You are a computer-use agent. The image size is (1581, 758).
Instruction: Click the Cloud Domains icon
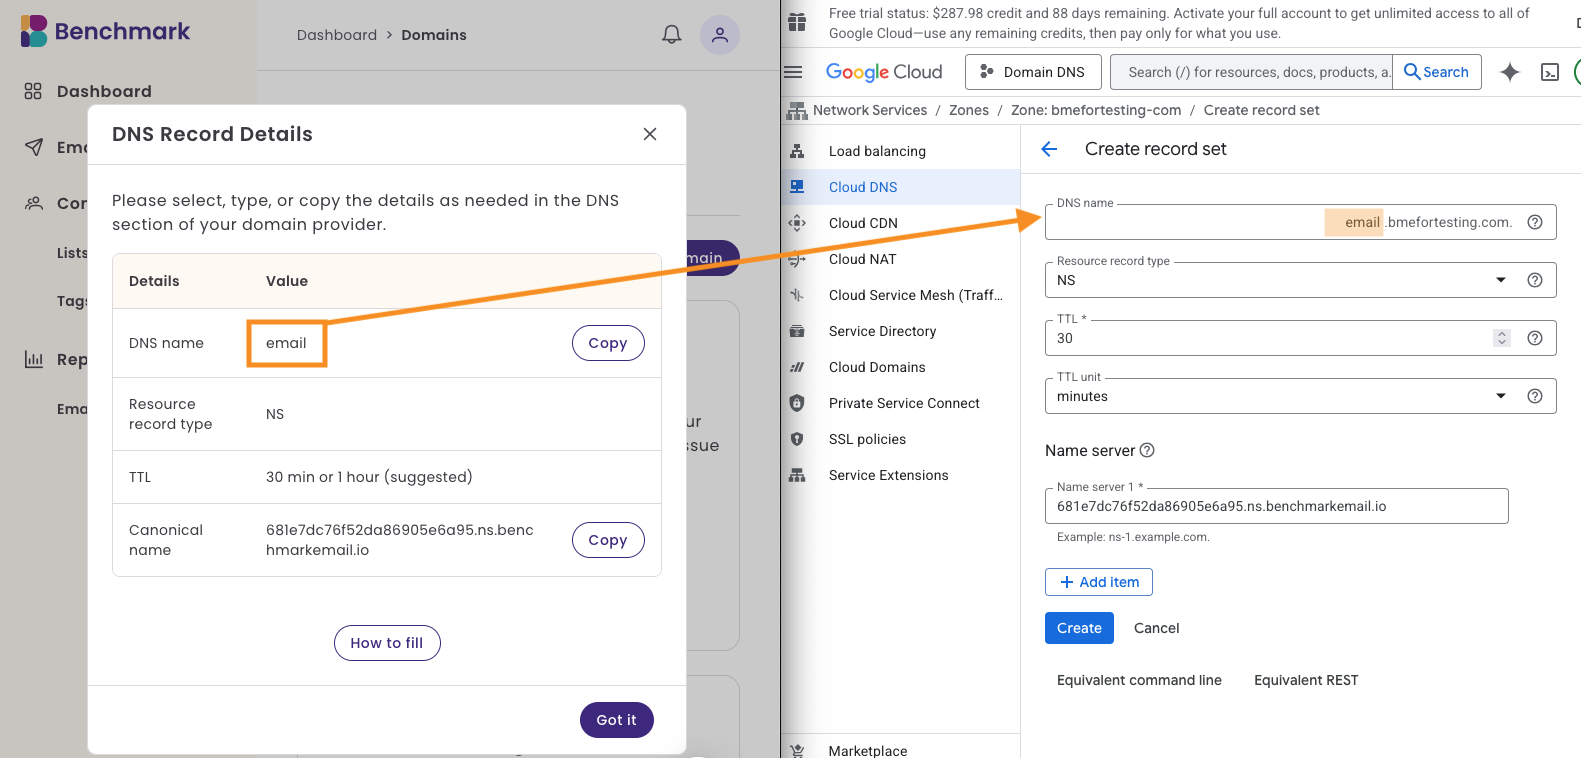click(797, 367)
